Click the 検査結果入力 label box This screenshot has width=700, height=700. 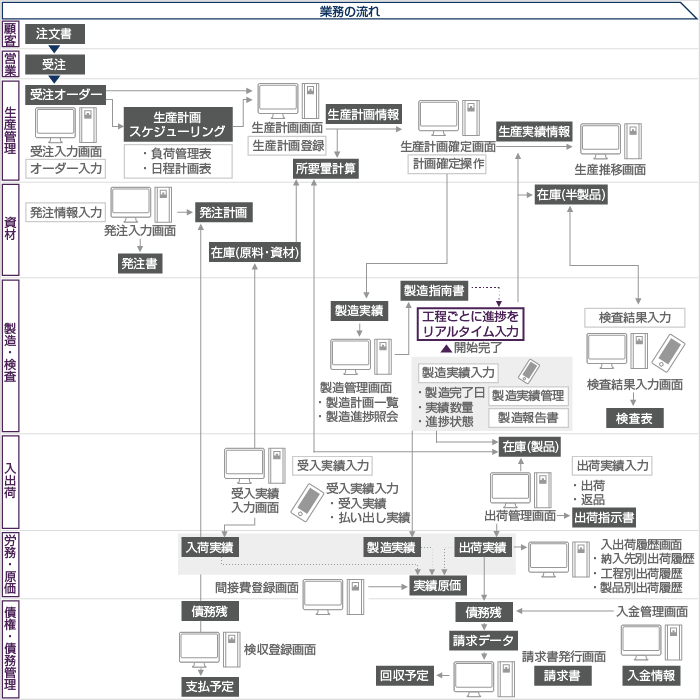[635, 317]
